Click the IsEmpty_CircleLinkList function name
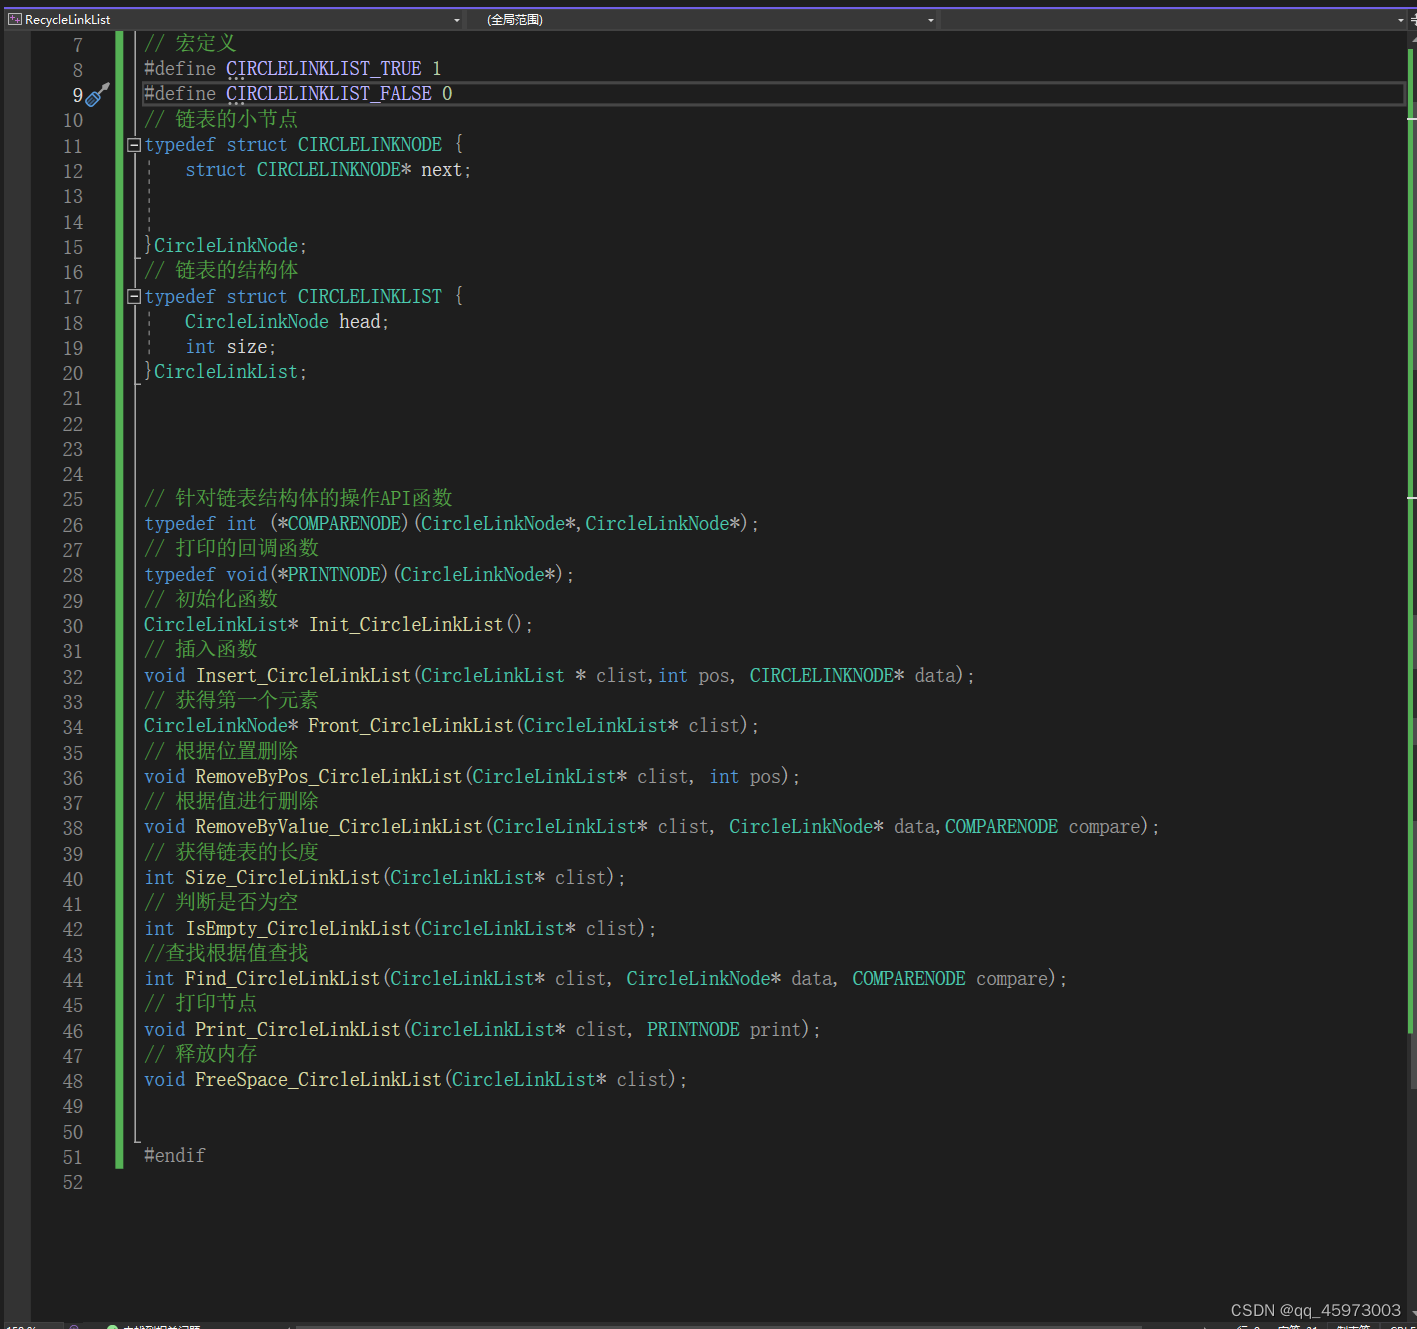This screenshot has height=1329, width=1417. pyautogui.click(x=298, y=929)
